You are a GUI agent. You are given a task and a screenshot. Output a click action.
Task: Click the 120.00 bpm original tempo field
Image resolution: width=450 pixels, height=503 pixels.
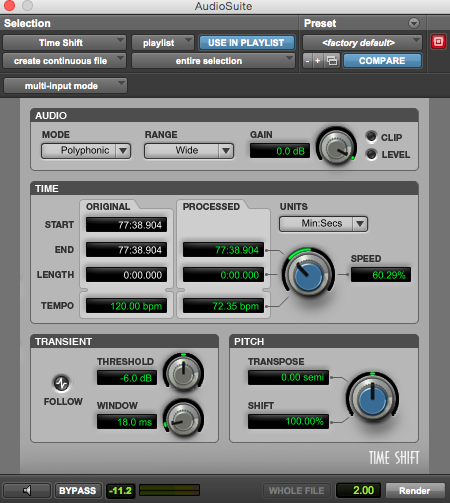pyautogui.click(x=126, y=306)
